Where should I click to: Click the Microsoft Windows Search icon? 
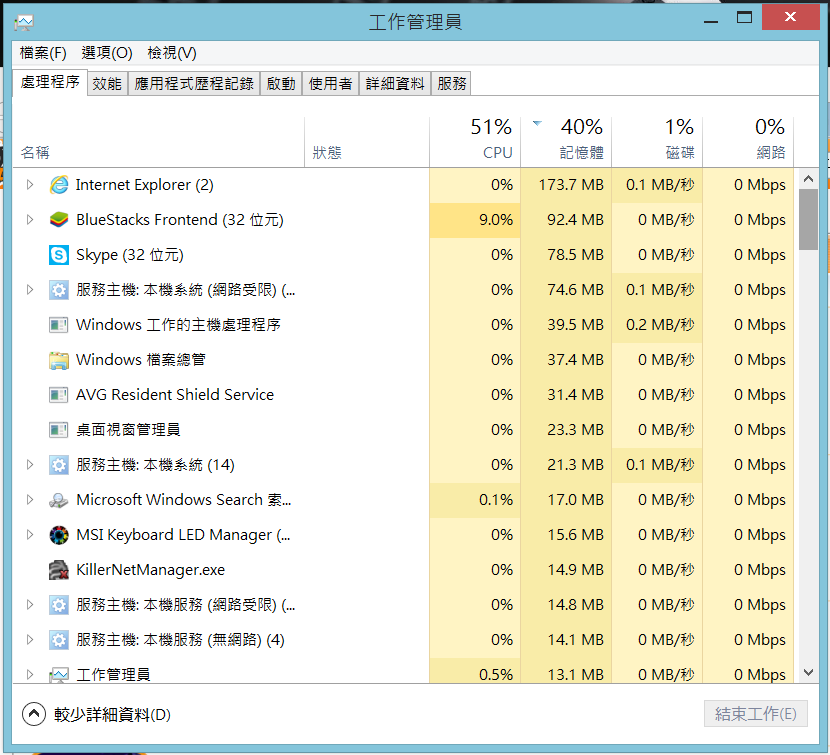click(x=59, y=500)
